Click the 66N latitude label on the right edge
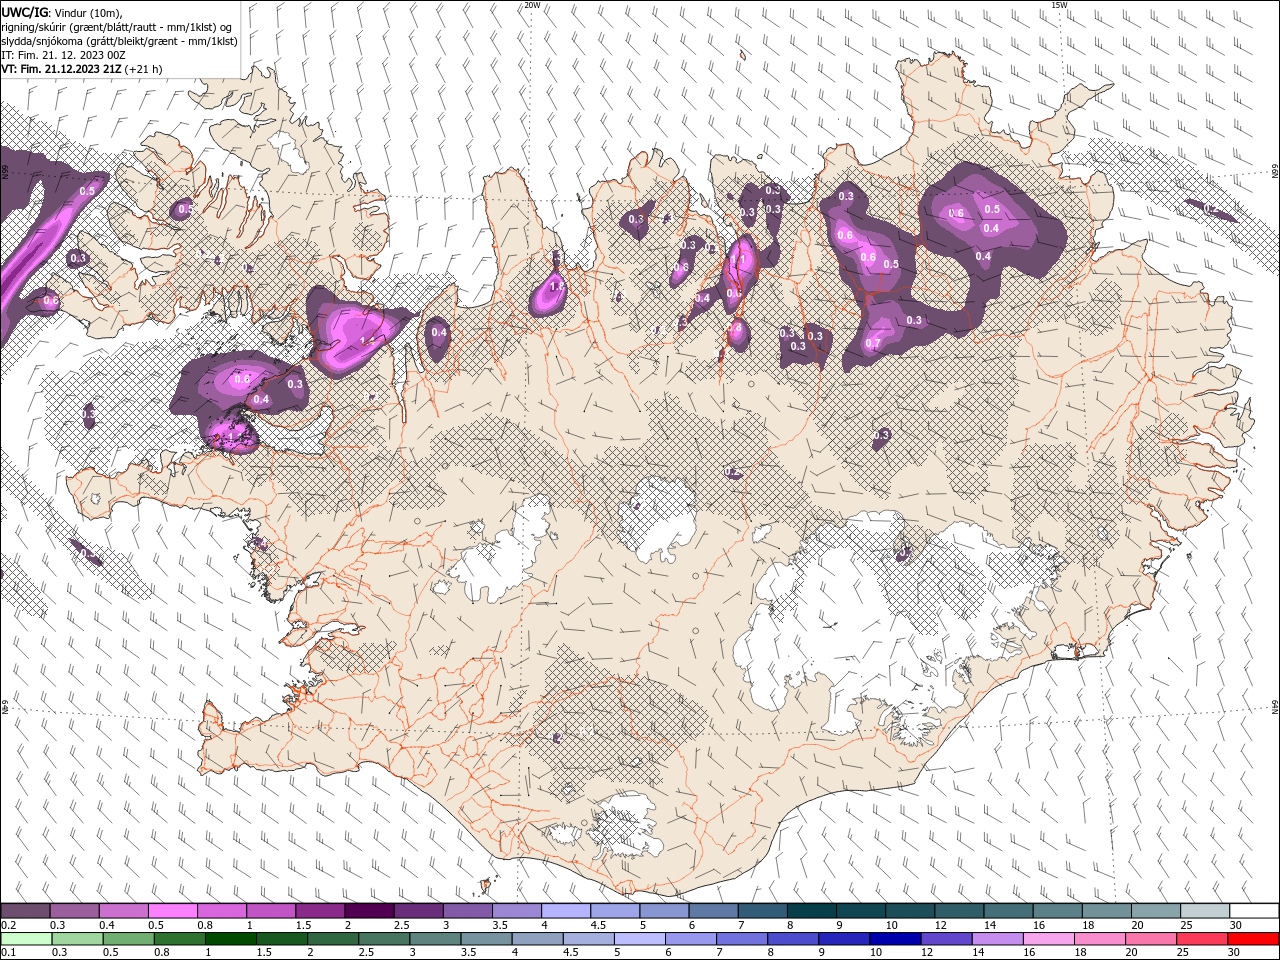This screenshot has width=1280, height=960. pyautogui.click(x=1274, y=172)
